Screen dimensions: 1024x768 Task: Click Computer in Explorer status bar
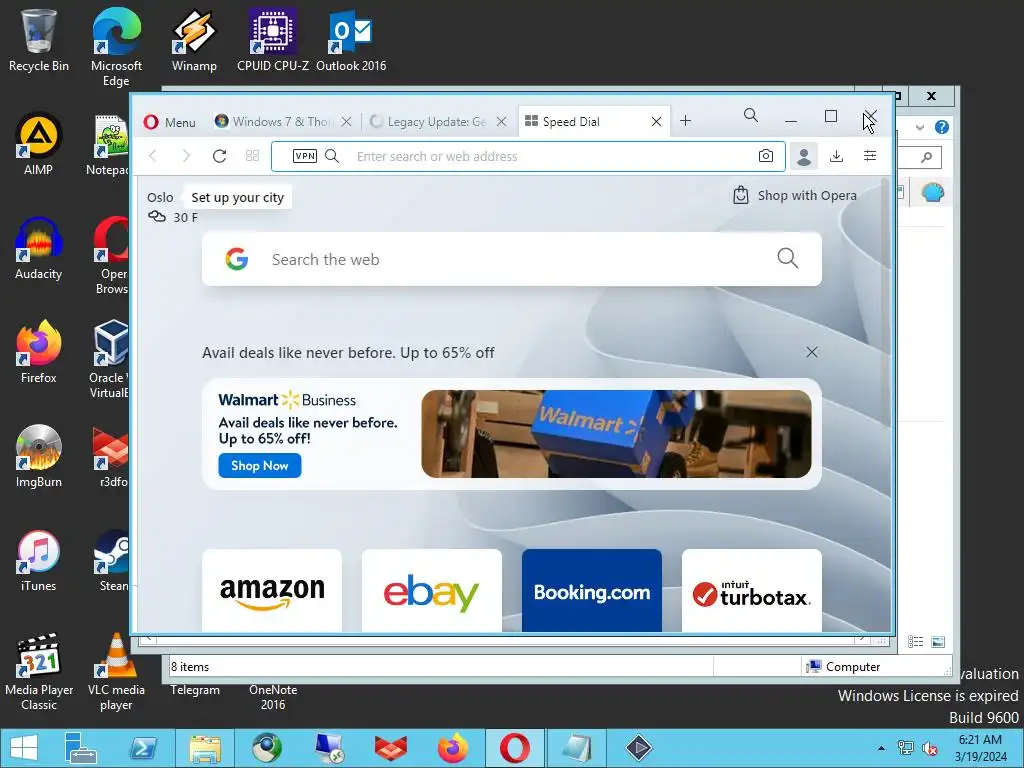[x=843, y=667]
